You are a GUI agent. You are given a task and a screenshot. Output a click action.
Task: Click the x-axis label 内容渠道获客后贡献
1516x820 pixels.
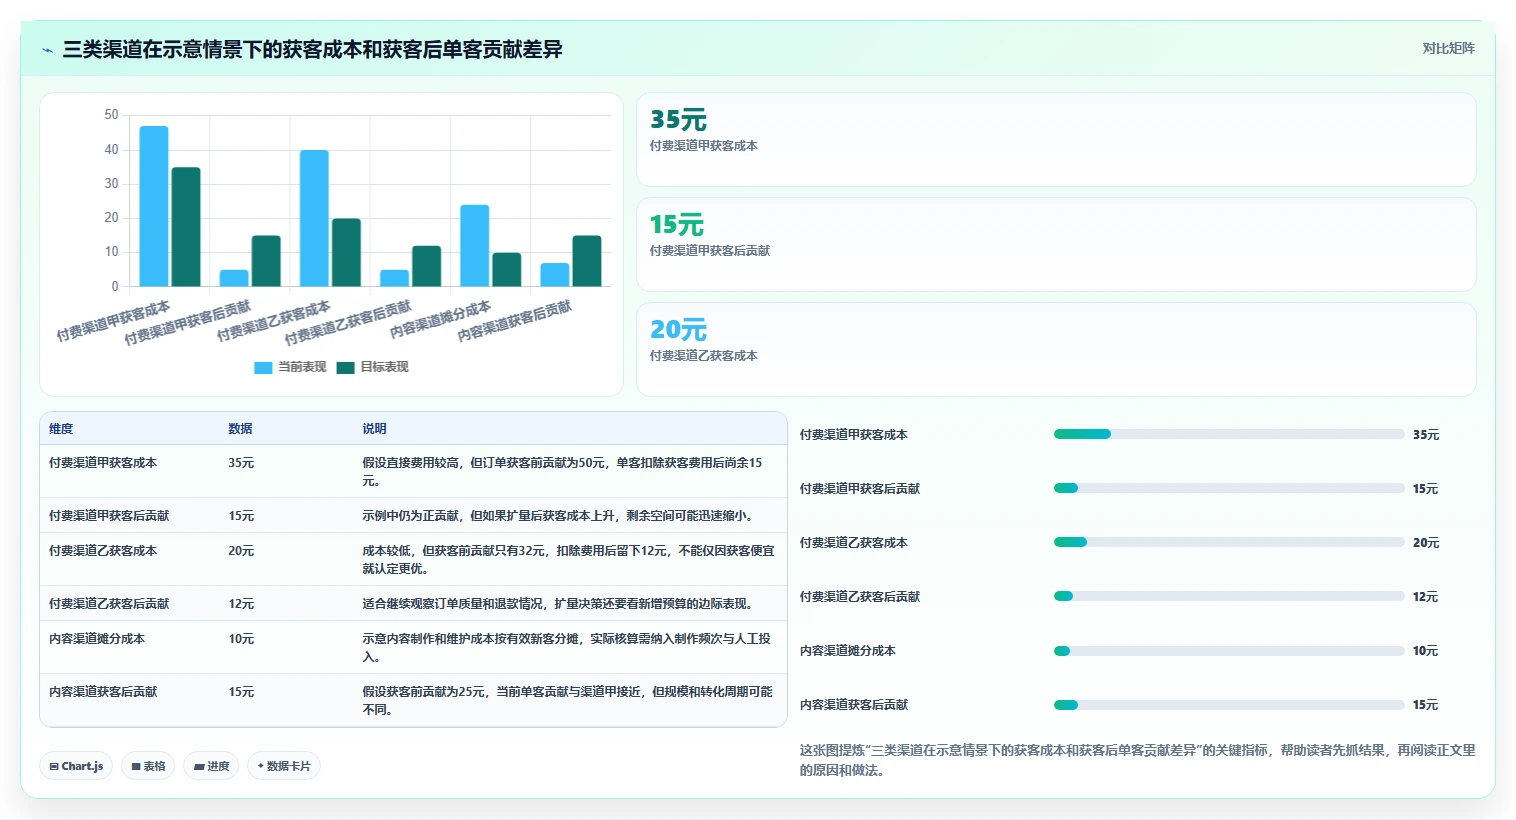pyautogui.click(x=514, y=321)
